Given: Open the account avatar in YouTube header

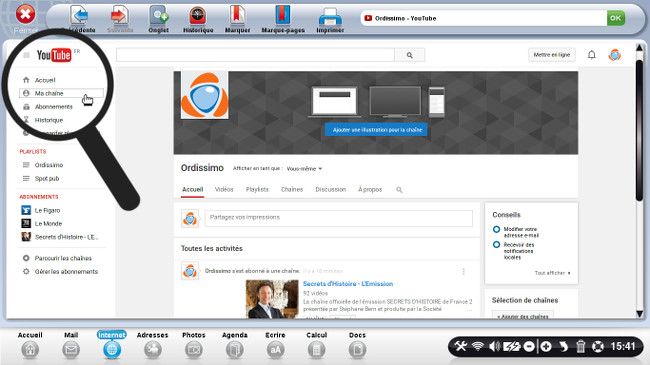Looking at the screenshot, I should [614, 55].
